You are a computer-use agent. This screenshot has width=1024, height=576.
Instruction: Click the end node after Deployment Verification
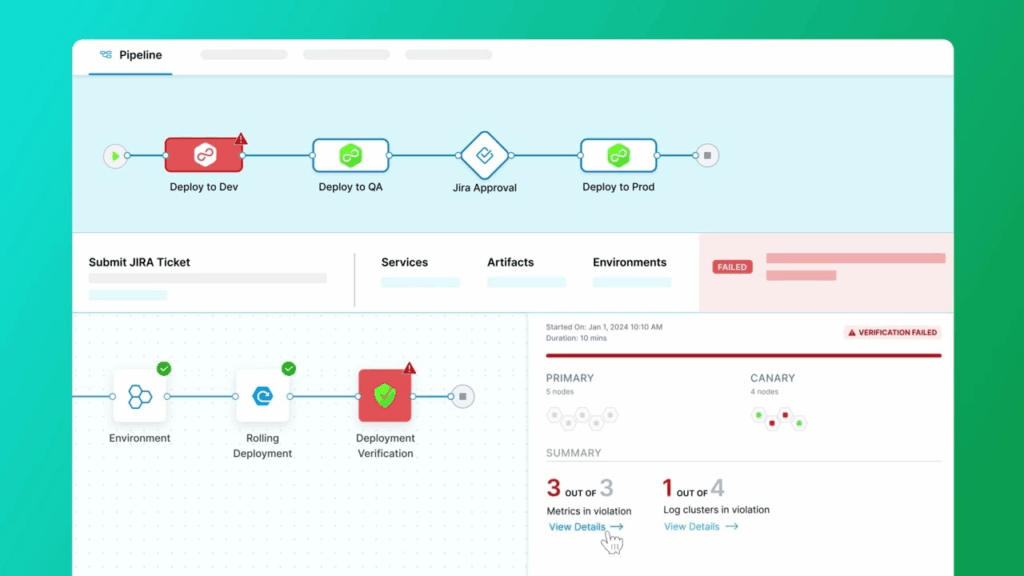(x=462, y=396)
